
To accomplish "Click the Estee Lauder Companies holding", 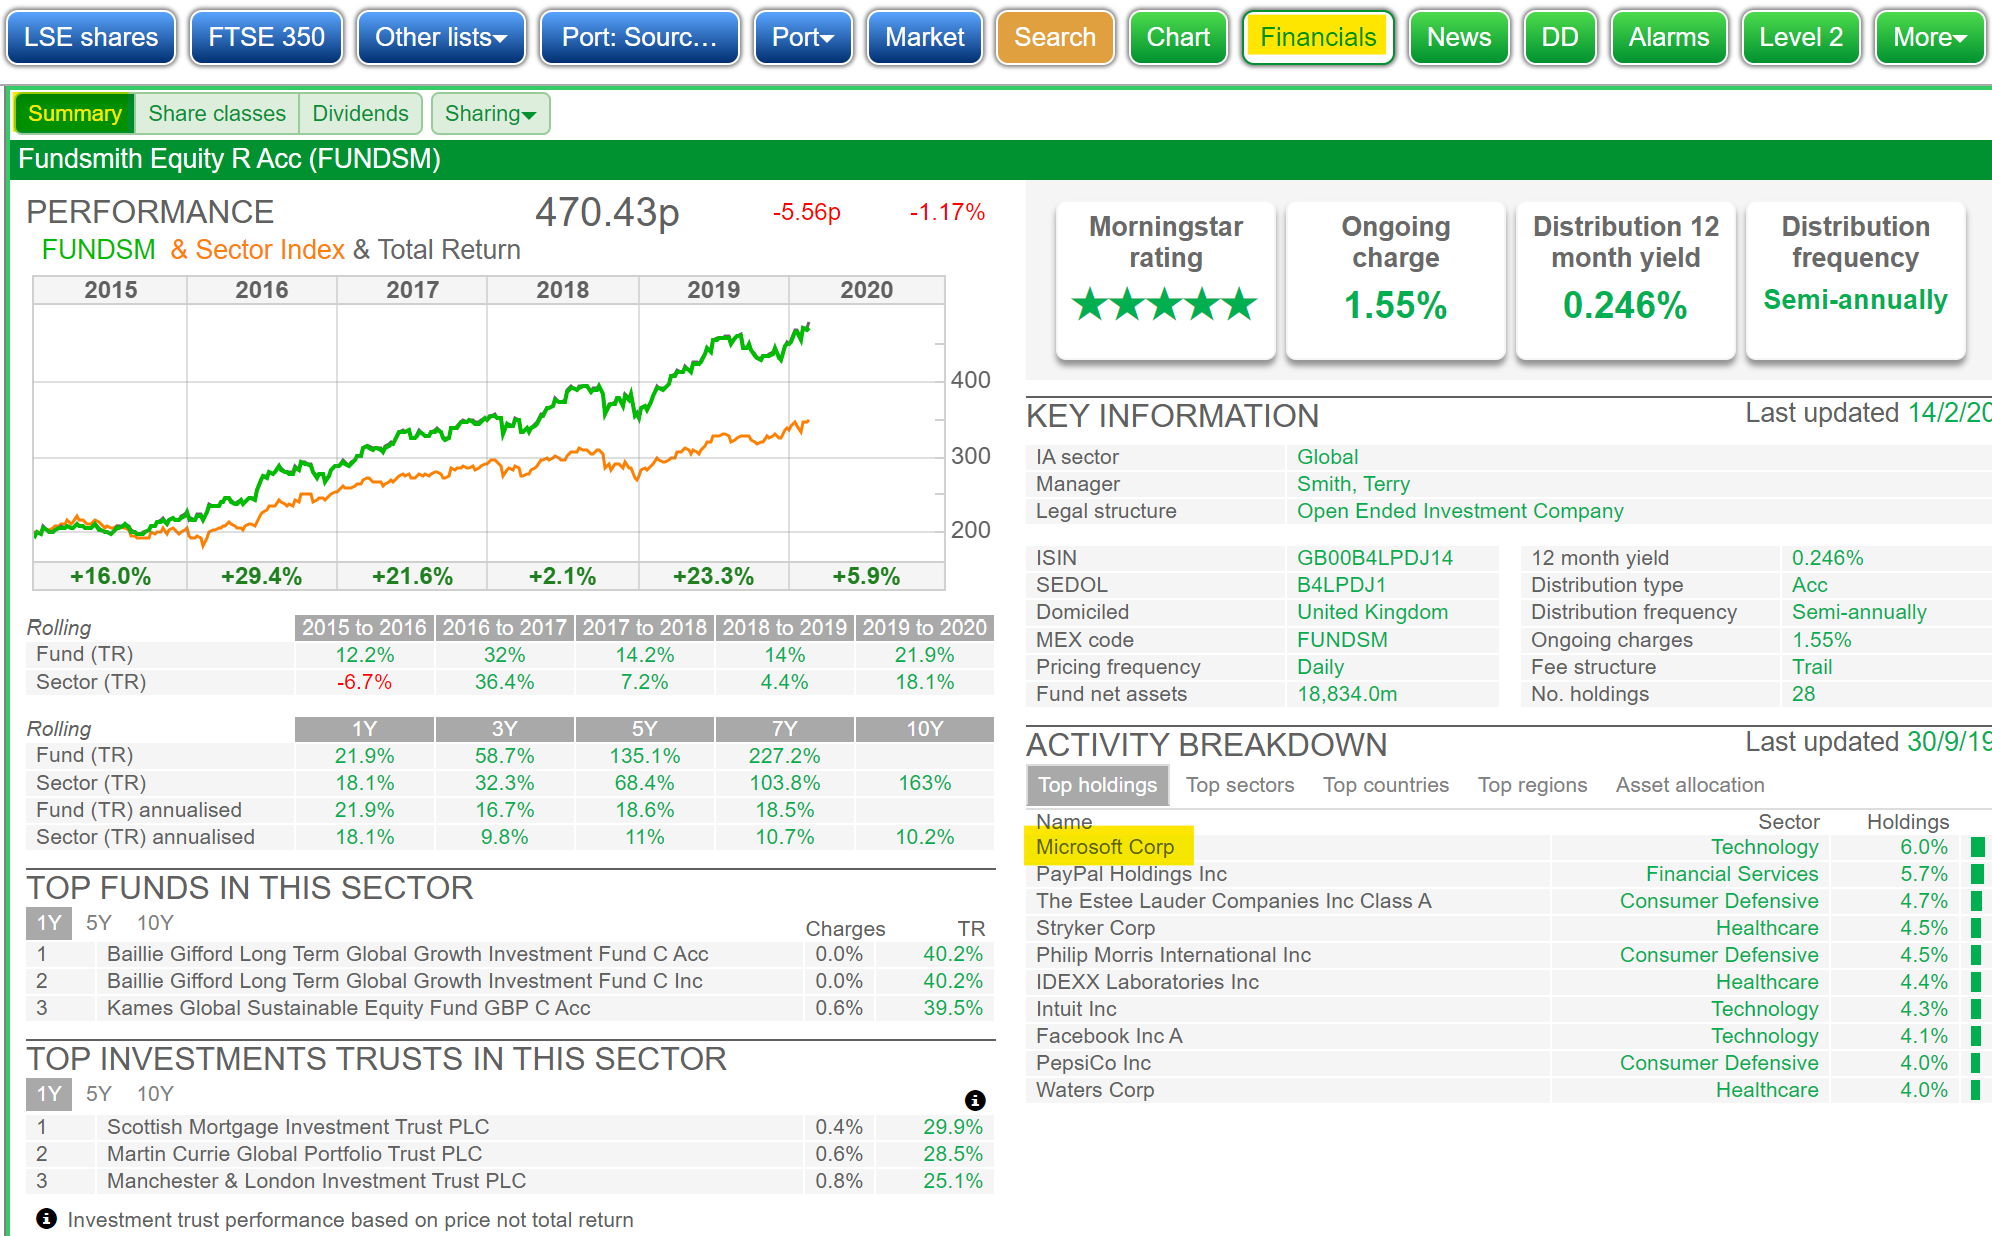I will tap(1233, 901).
